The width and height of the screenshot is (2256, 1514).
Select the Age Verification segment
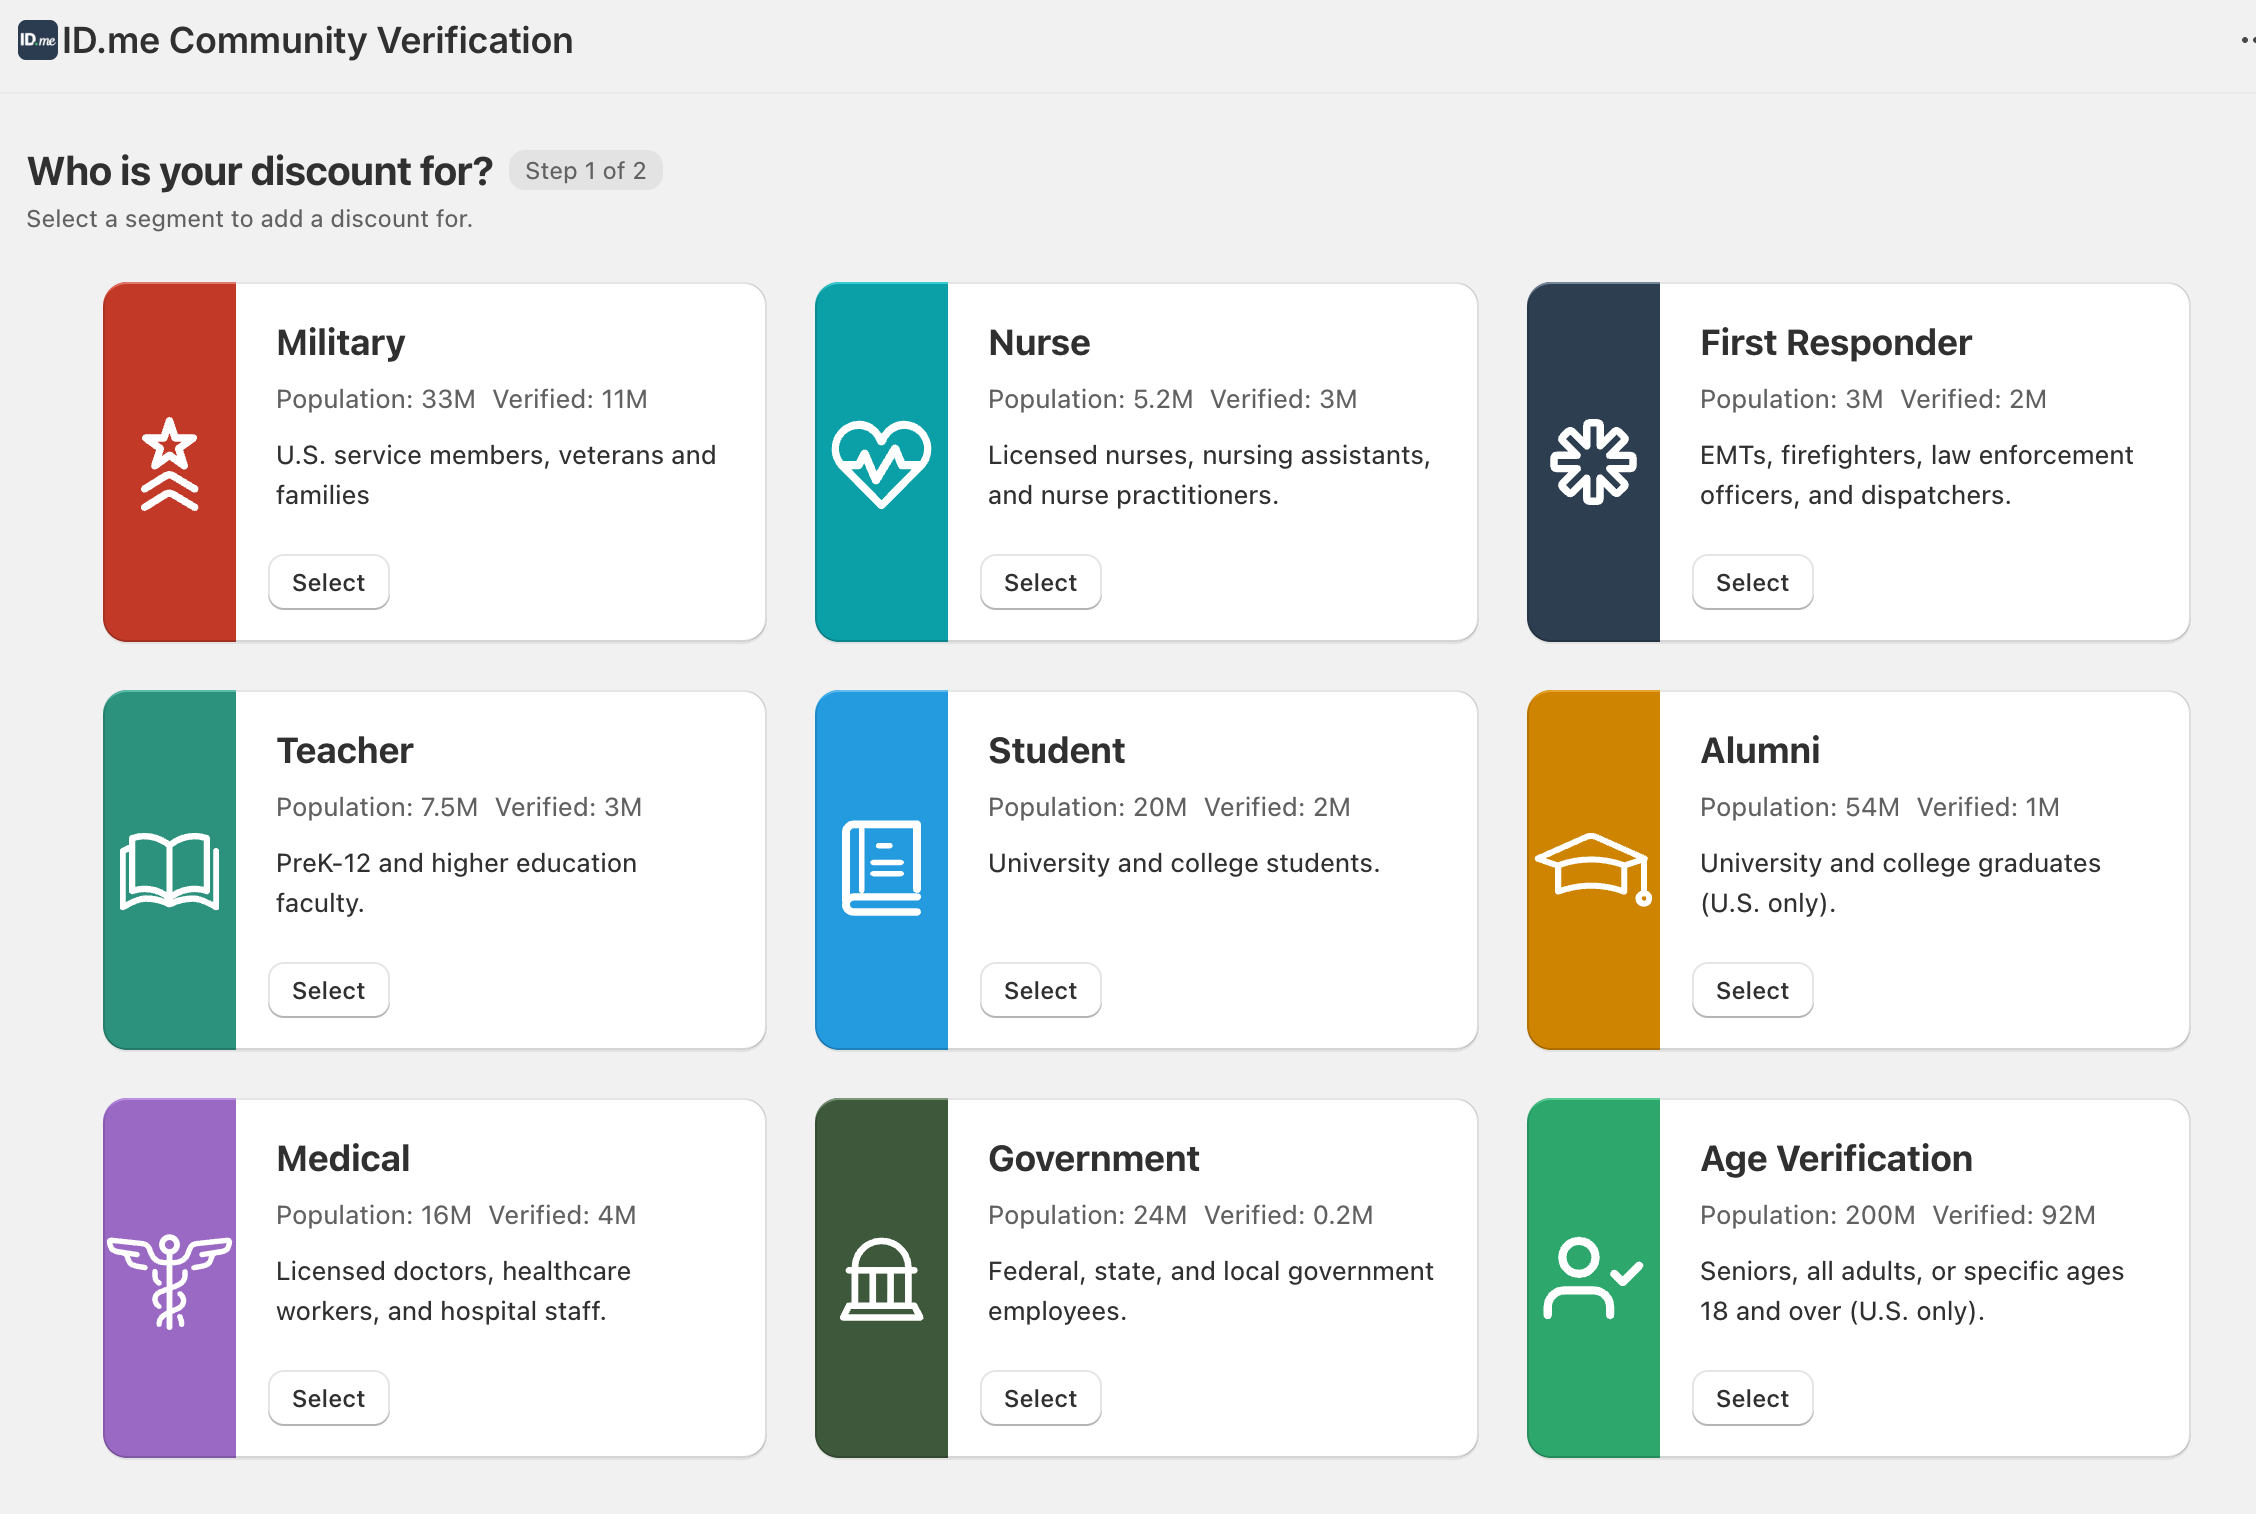point(1752,1397)
